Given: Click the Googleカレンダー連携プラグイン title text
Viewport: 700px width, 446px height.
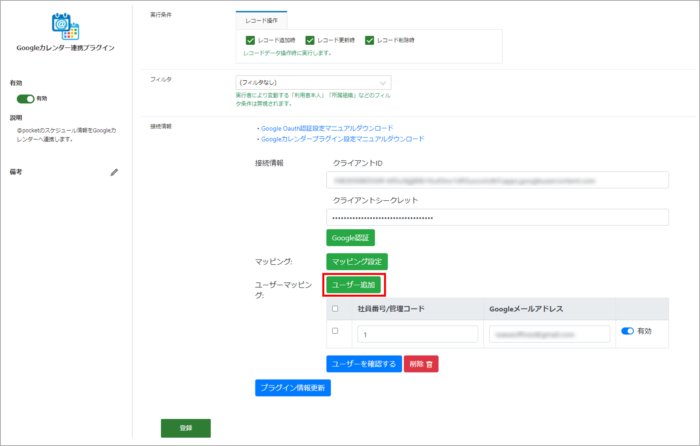Looking at the screenshot, I should pos(66,48).
